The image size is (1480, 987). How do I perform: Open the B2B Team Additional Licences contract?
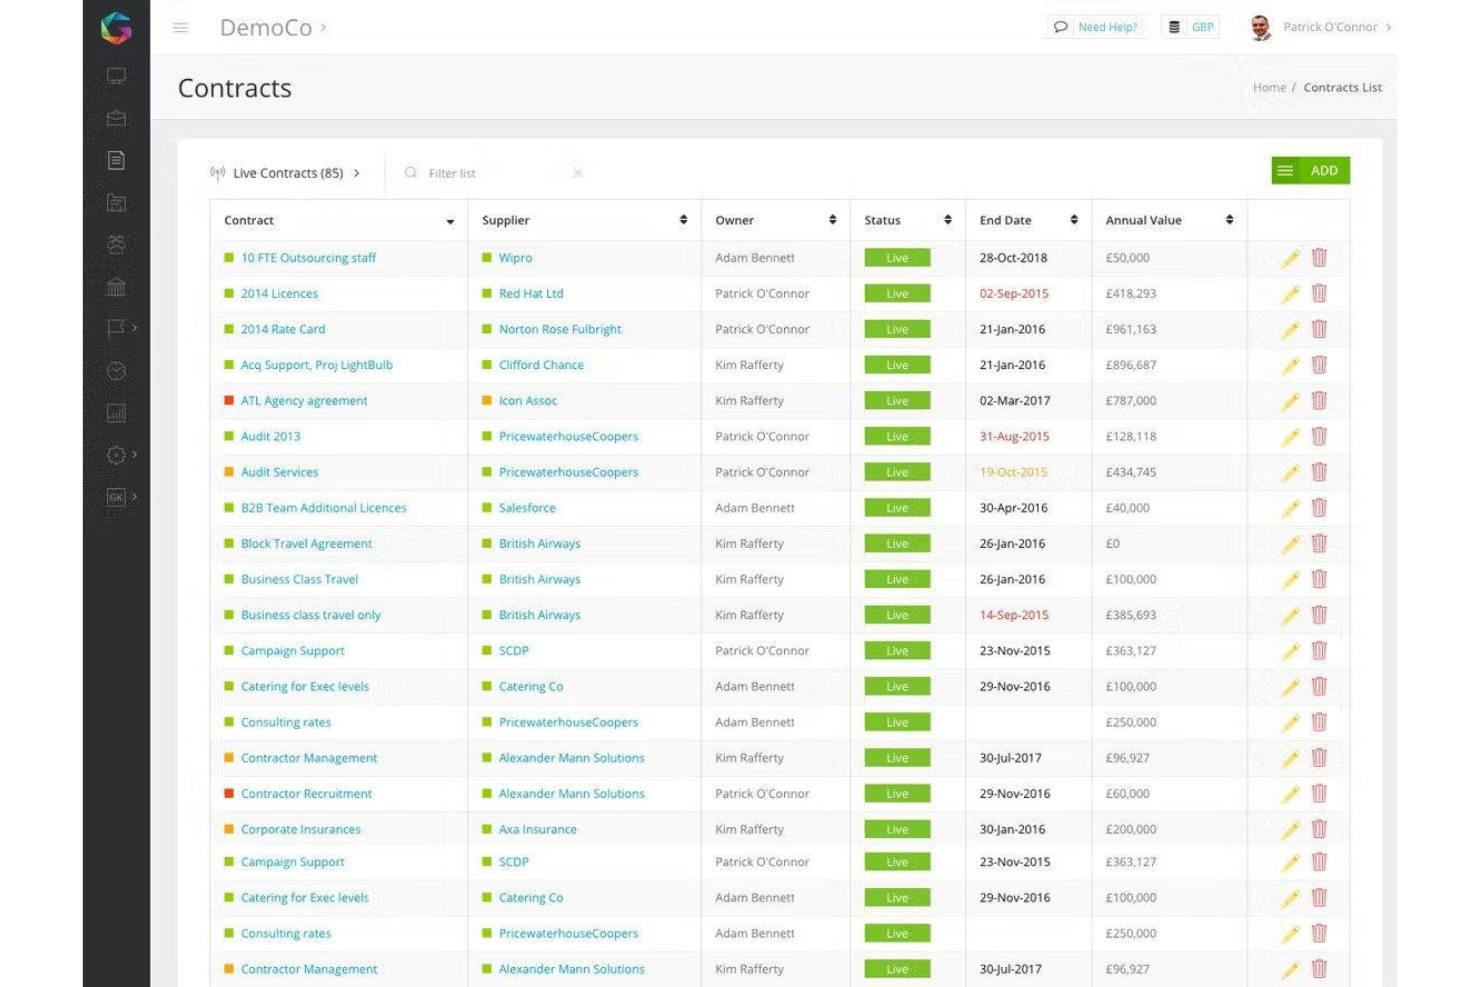point(323,508)
